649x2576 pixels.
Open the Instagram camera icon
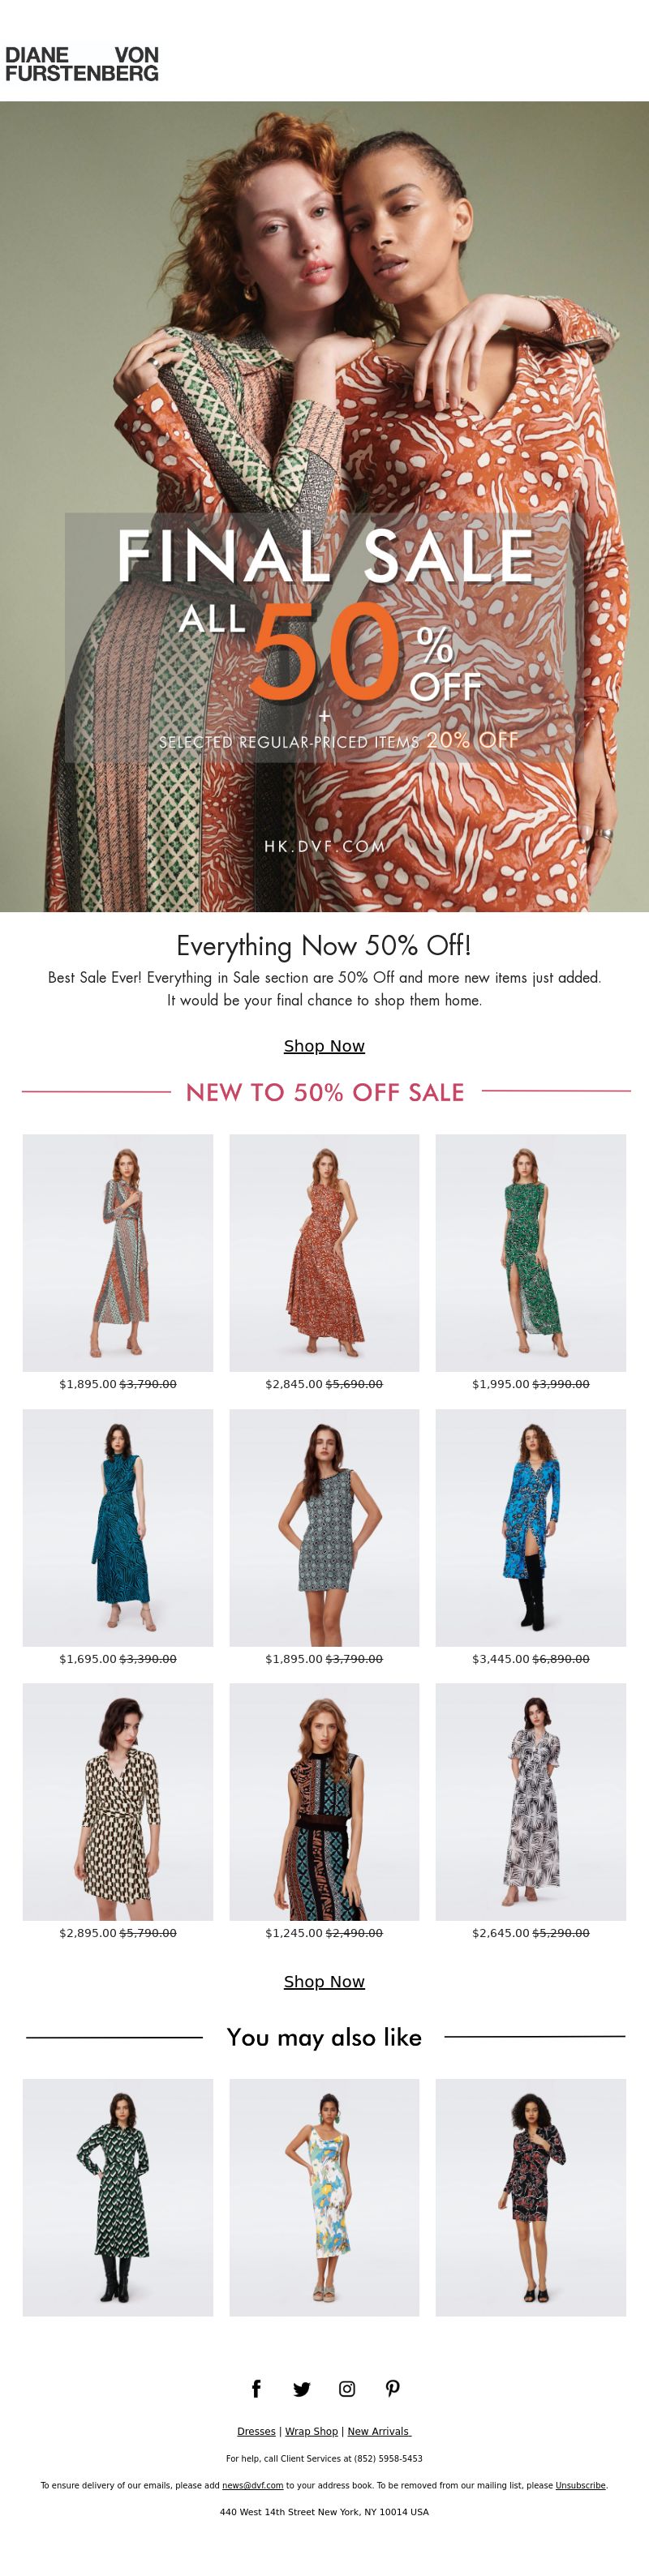(x=347, y=2388)
